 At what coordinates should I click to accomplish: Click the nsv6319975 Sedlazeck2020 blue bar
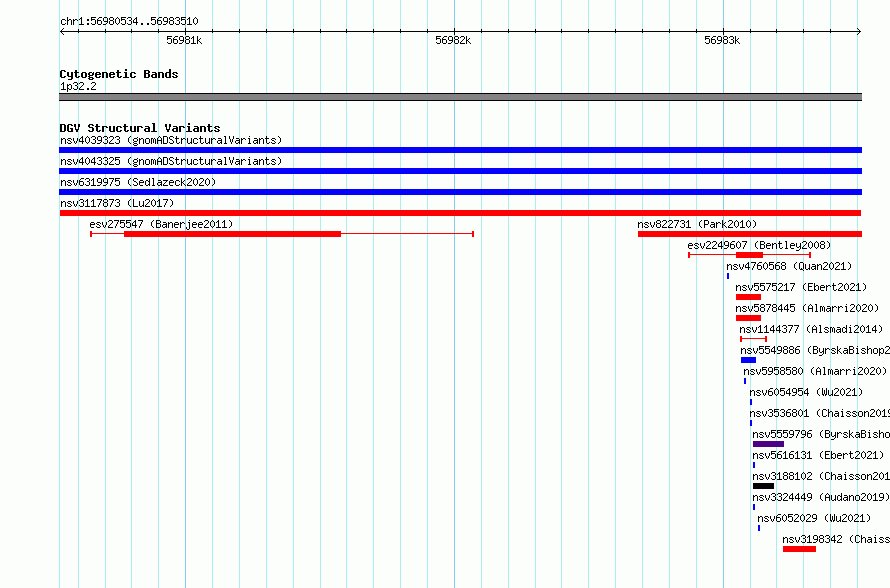coord(460,192)
